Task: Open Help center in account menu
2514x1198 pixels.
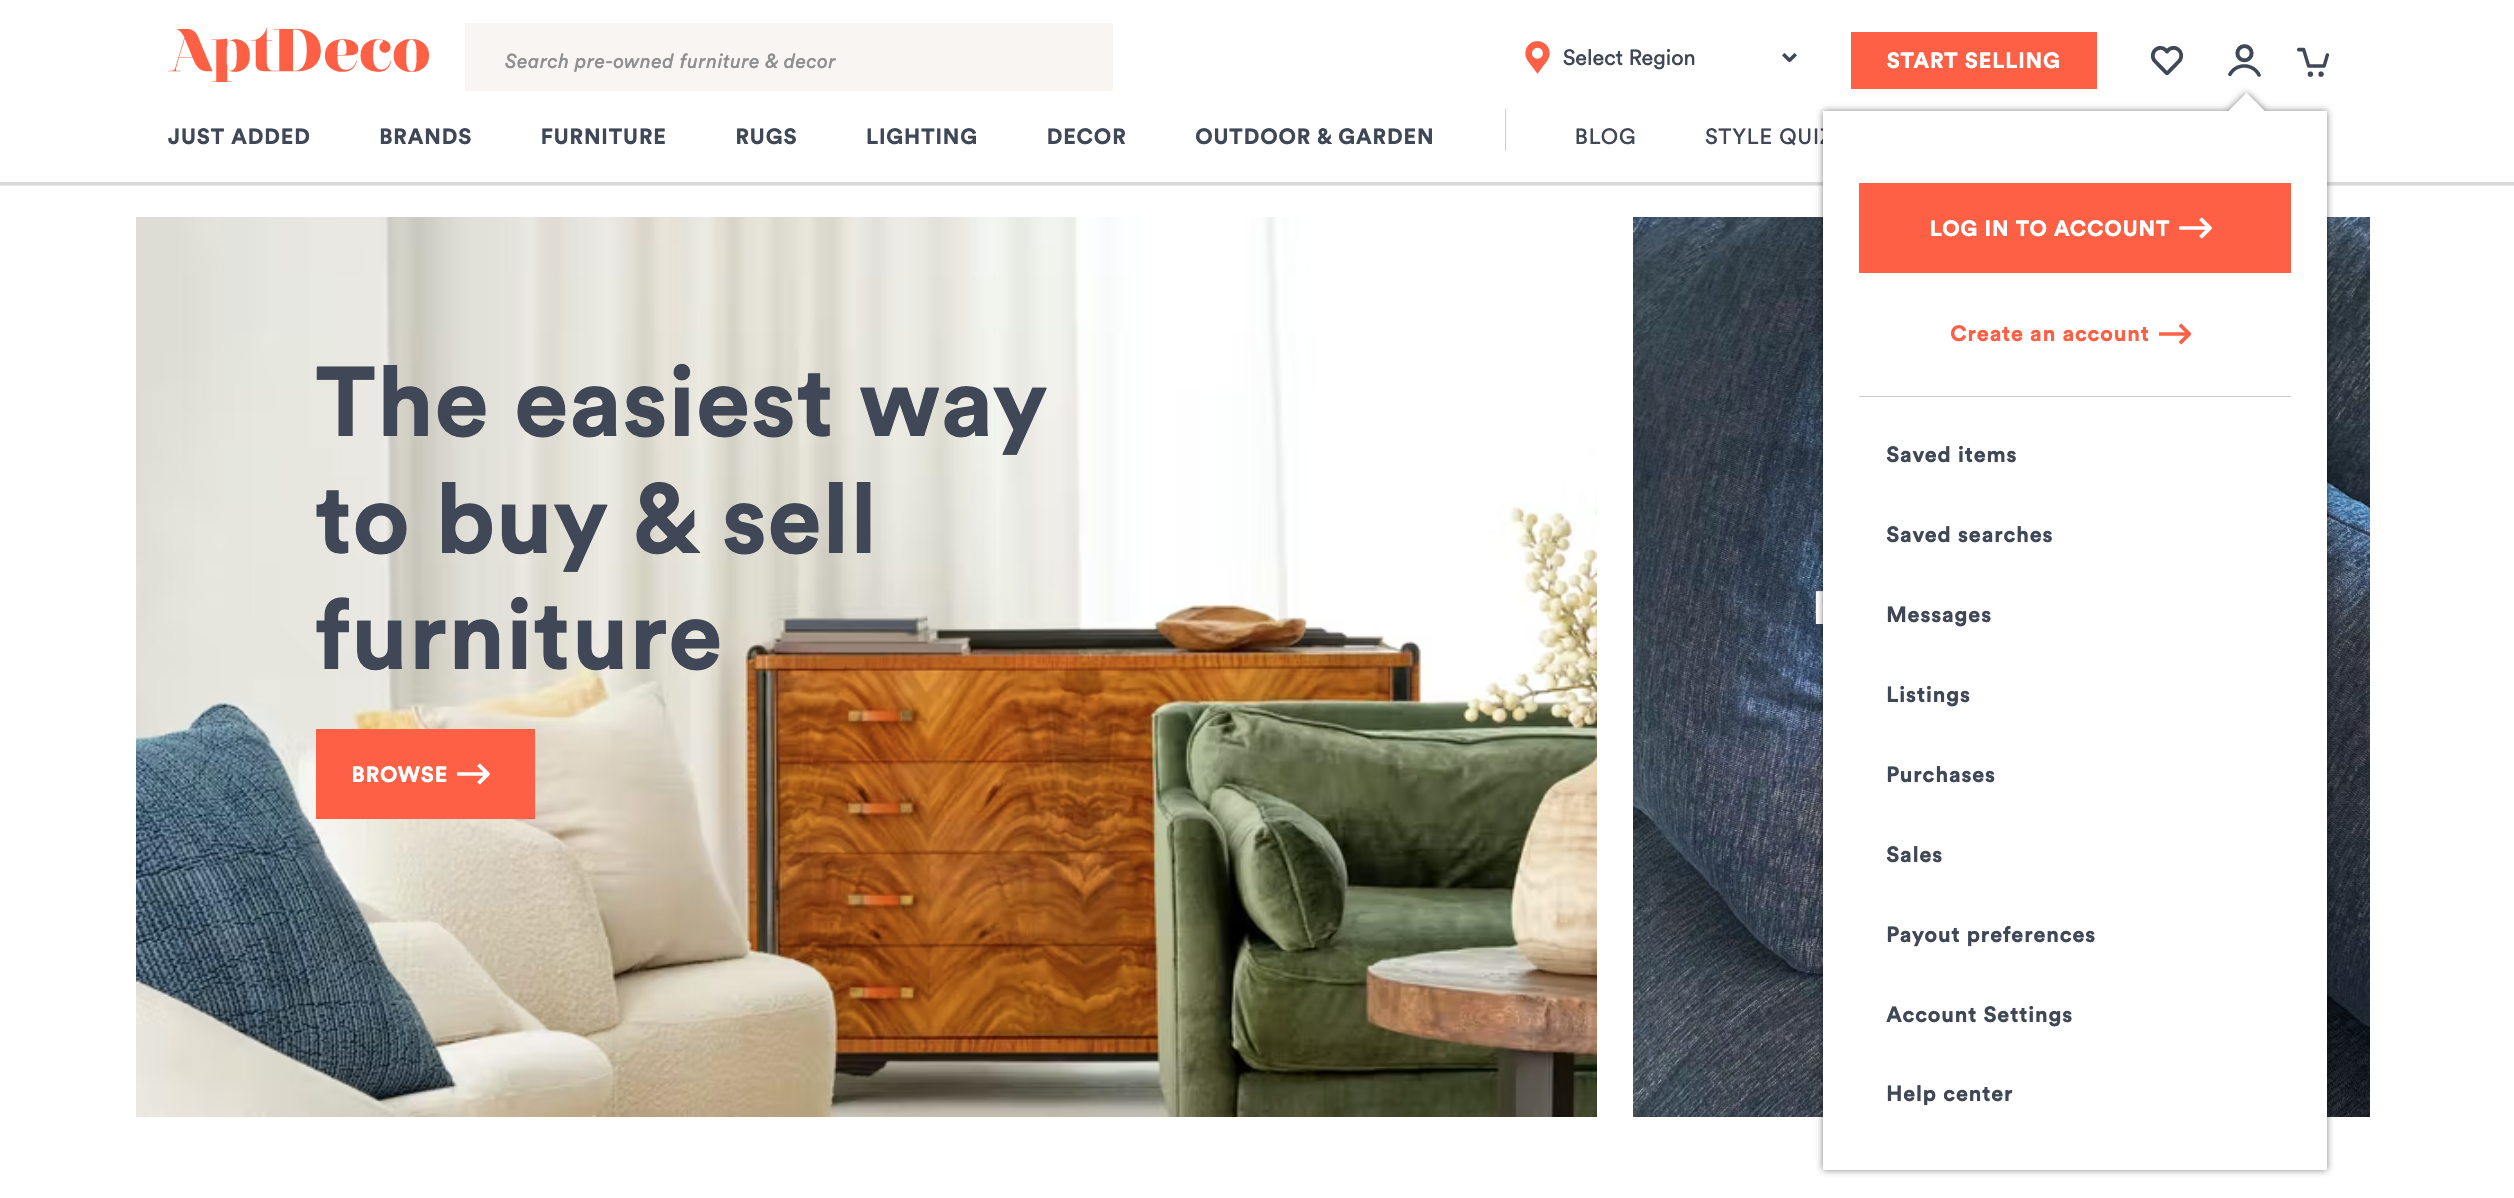Action: (x=1949, y=1094)
